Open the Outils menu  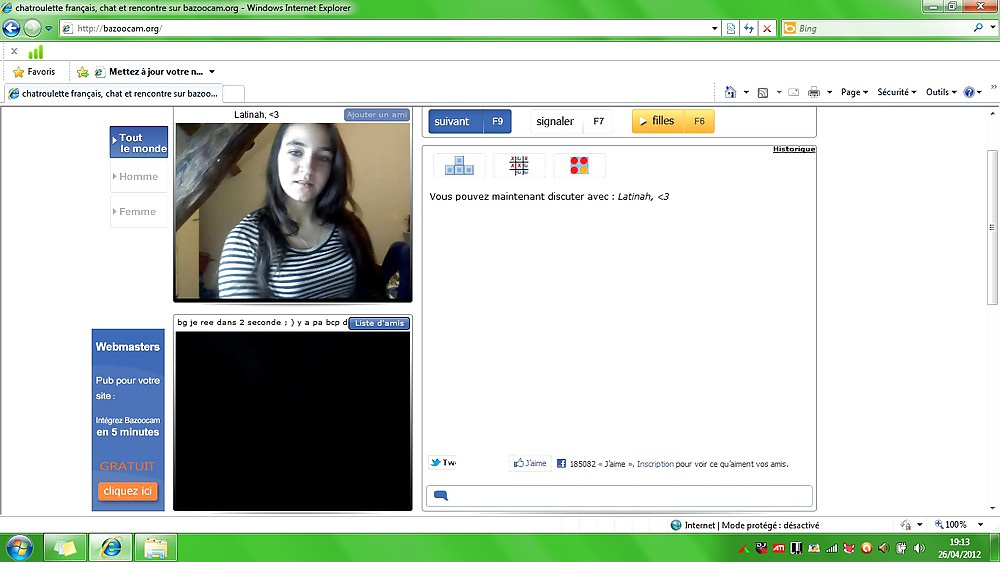click(941, 92)
